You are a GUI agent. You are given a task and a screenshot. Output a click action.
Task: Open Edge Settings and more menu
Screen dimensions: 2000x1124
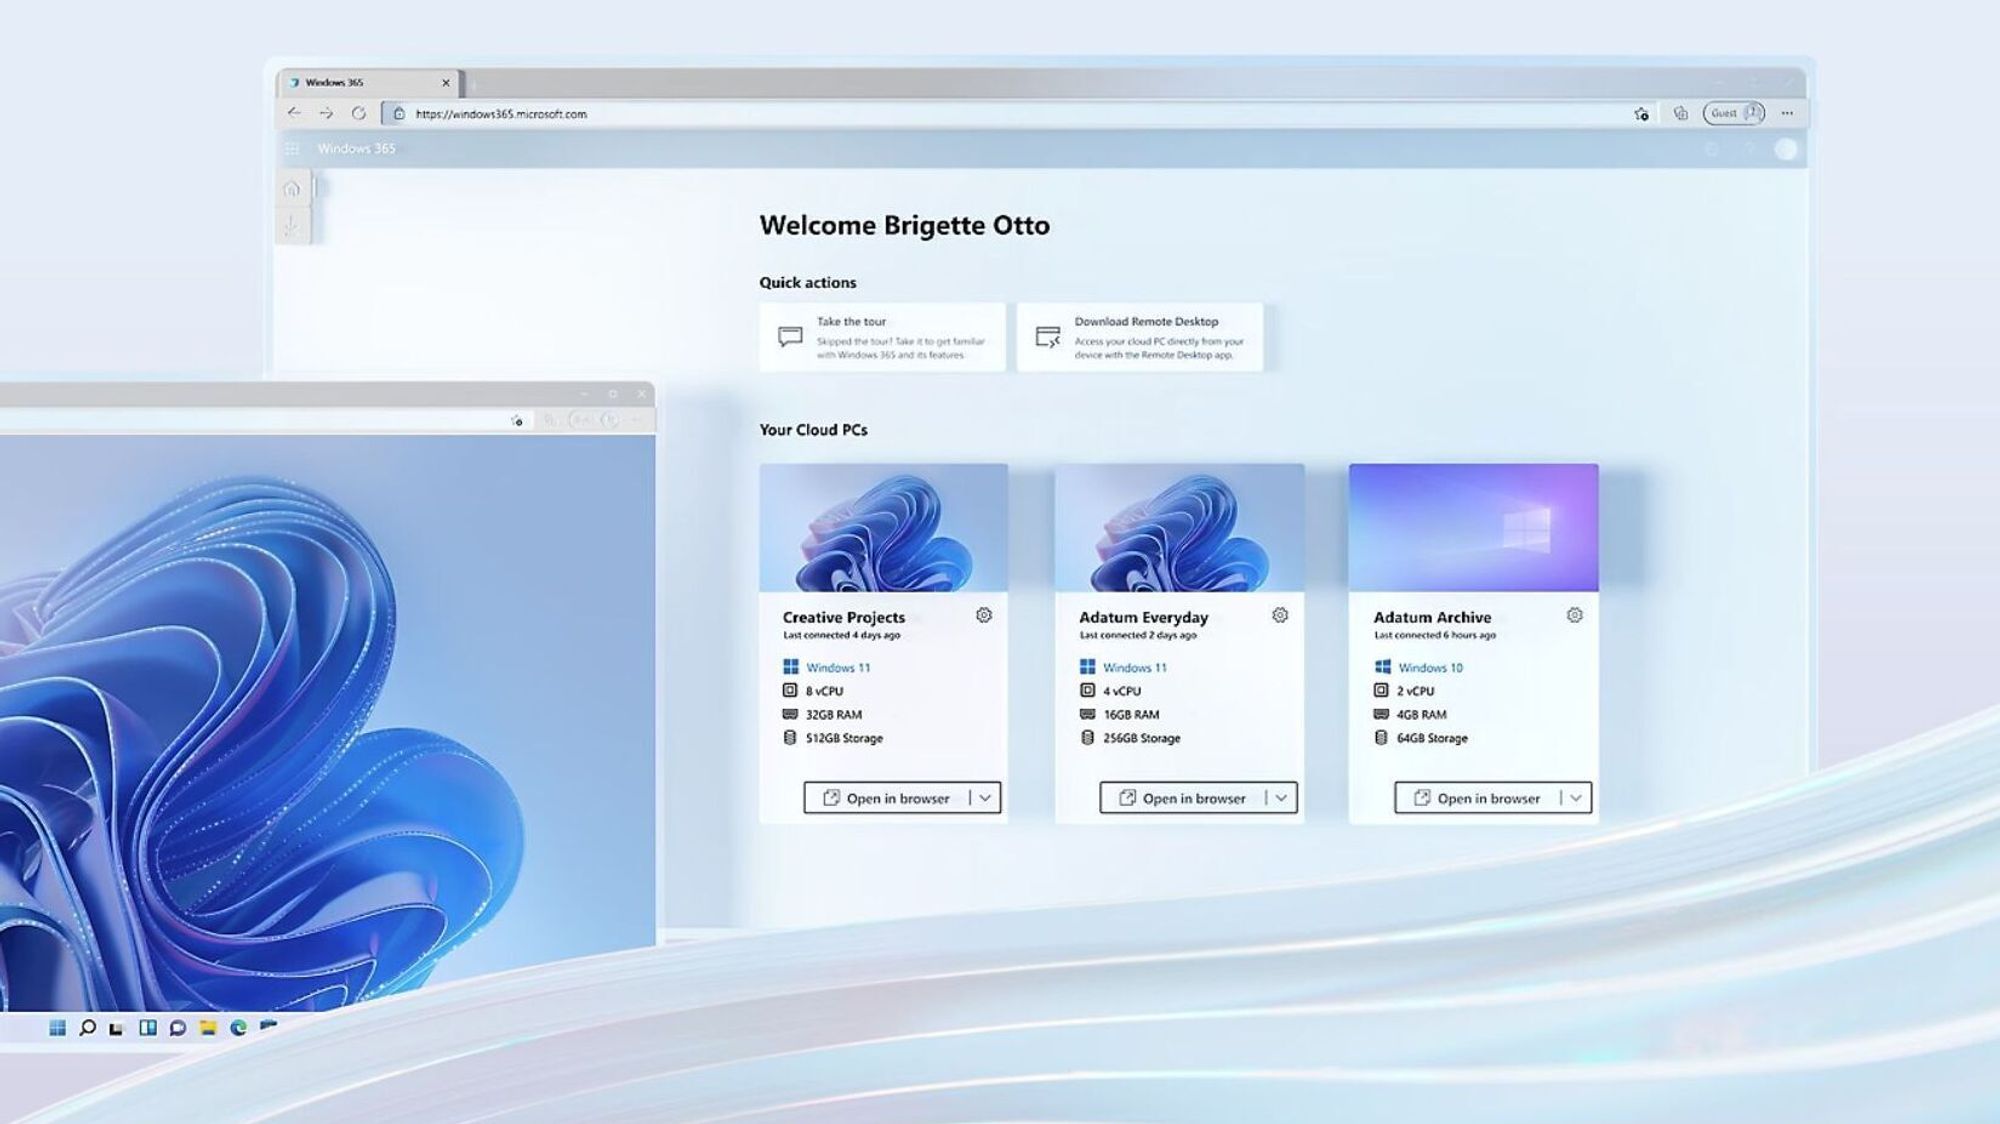point(1787,114)
